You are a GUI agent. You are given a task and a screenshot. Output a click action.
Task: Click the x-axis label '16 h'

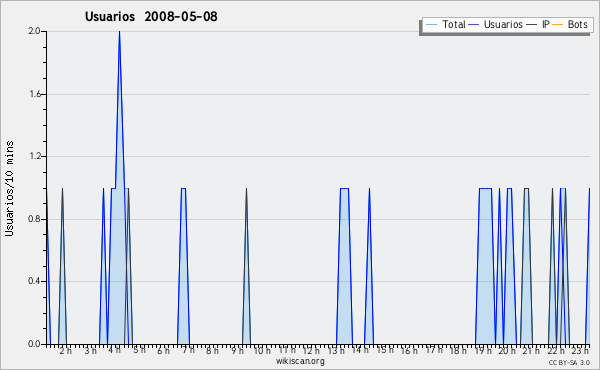(409, 350)
